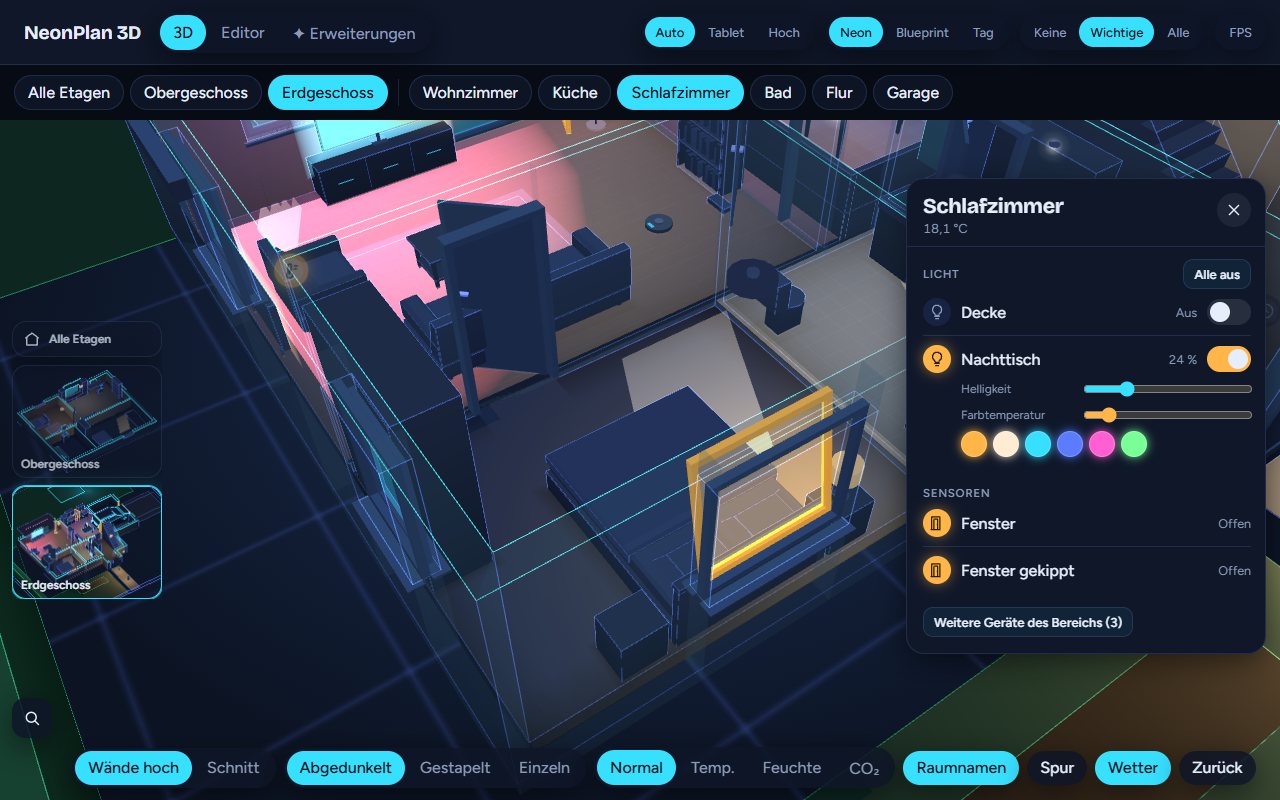Image resolution: width=1280 pixels, height=800 pixels.
Task: Click the Fenster gekippt sensor icon
Action: pos(937,570)
